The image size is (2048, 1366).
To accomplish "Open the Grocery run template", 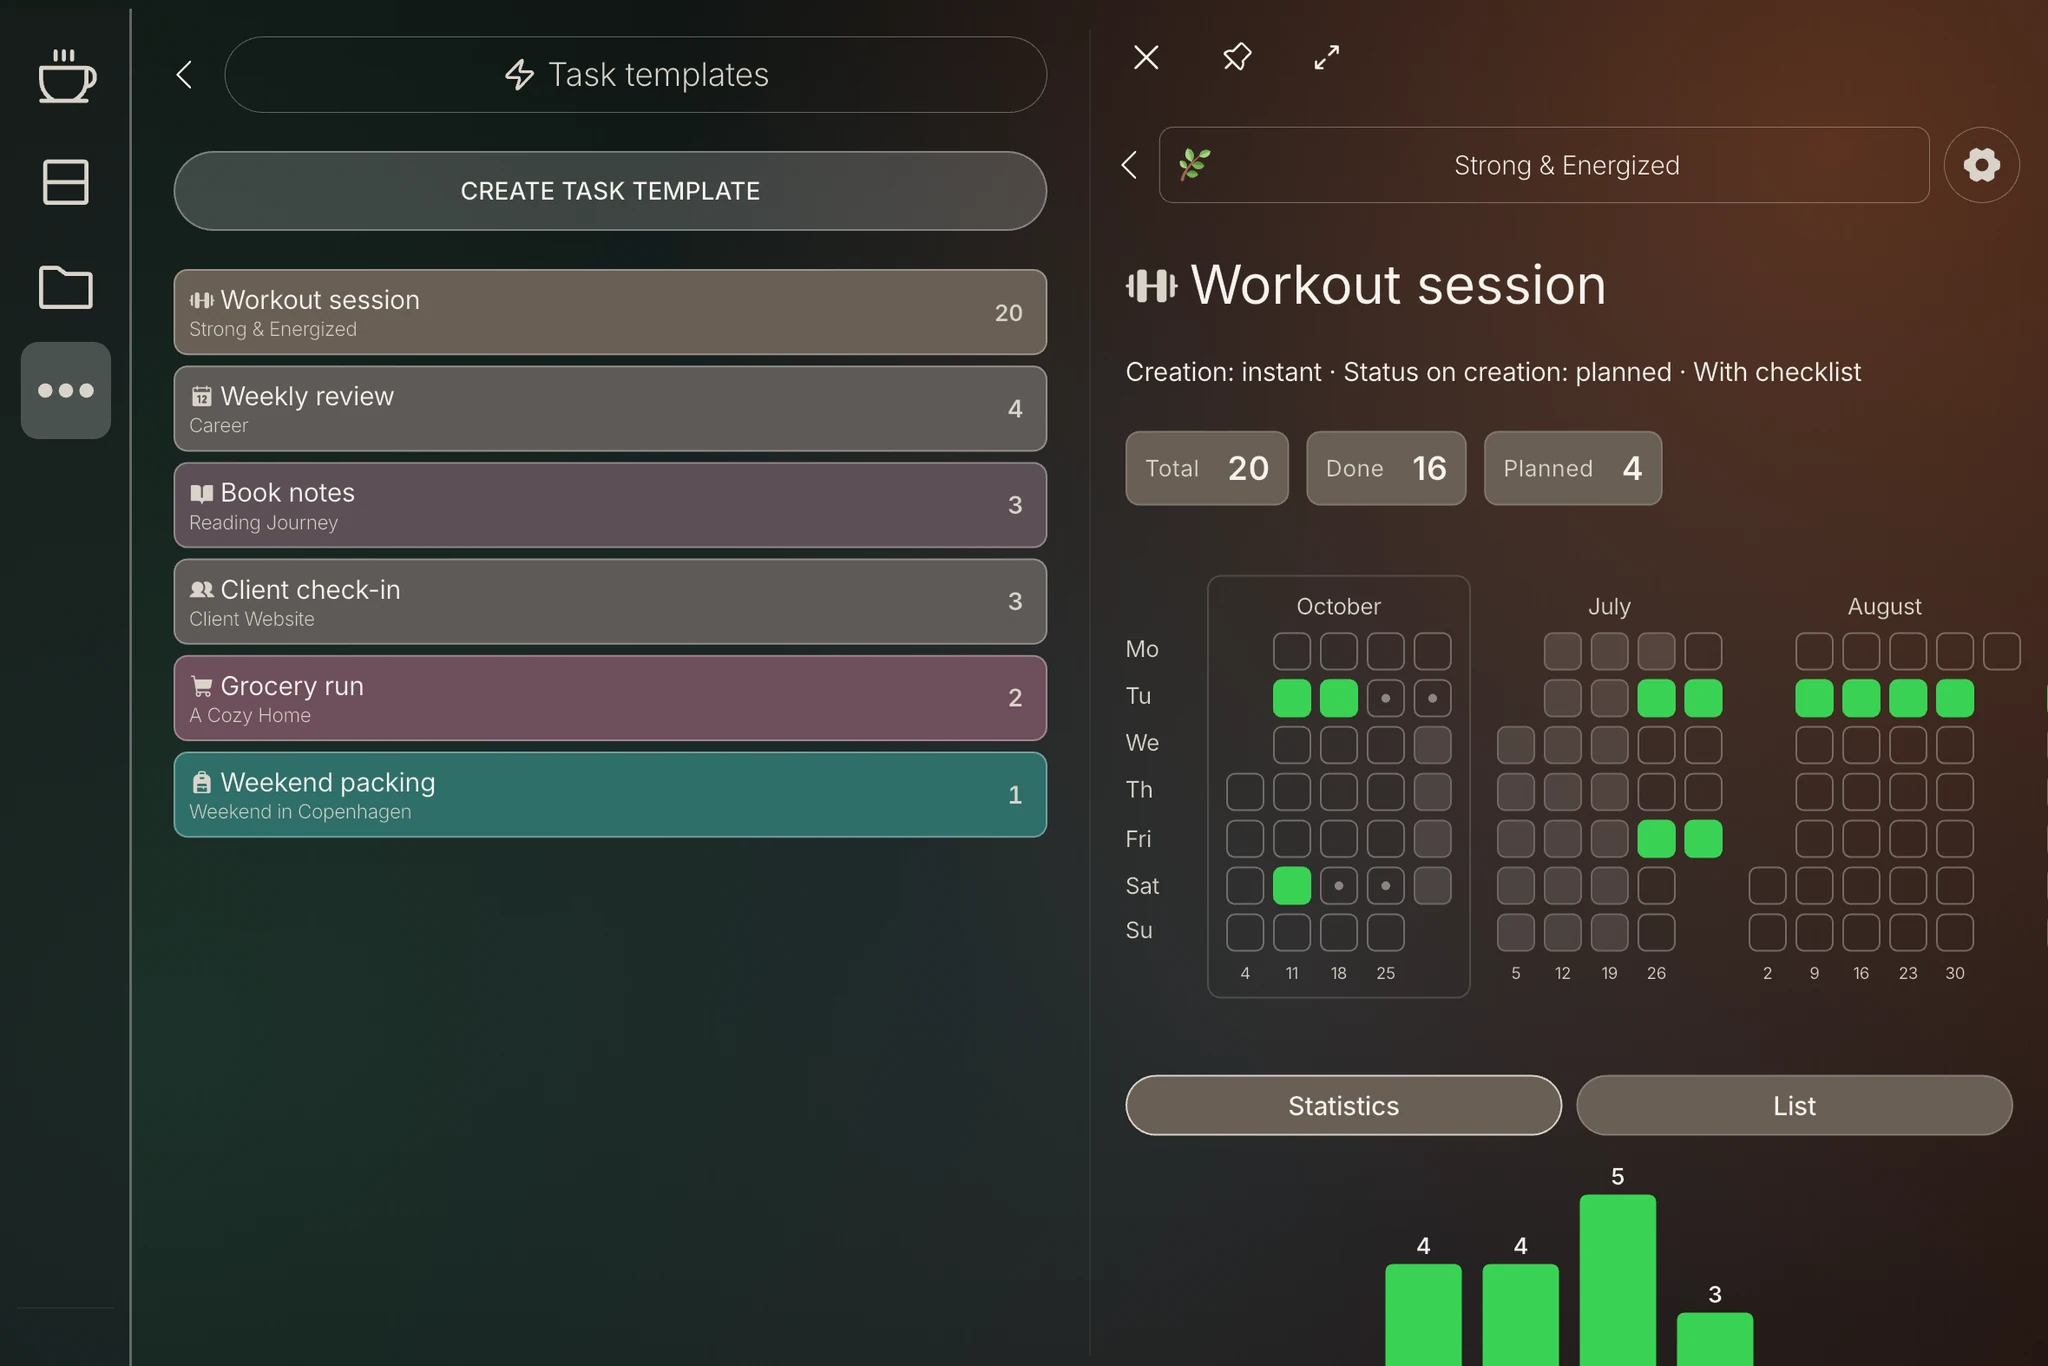I will tap(610, 698).
